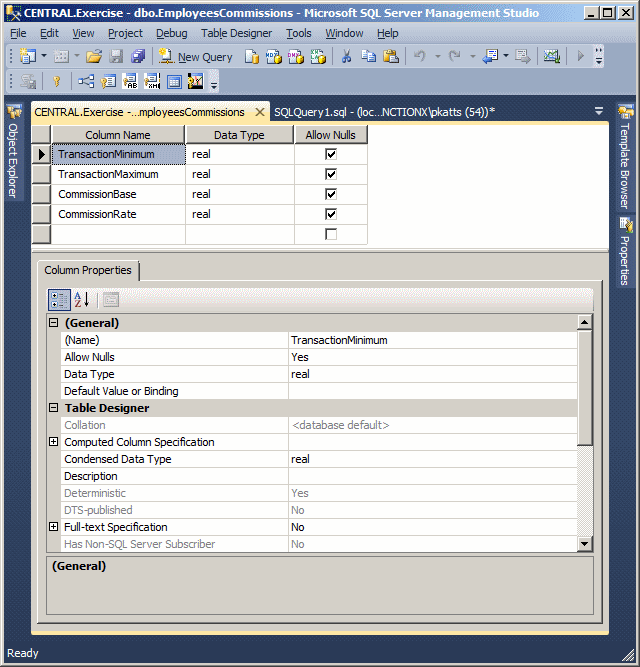640x667 pixels.
Task: Click the New Project toolbar icon
Action: coord(28,56)
